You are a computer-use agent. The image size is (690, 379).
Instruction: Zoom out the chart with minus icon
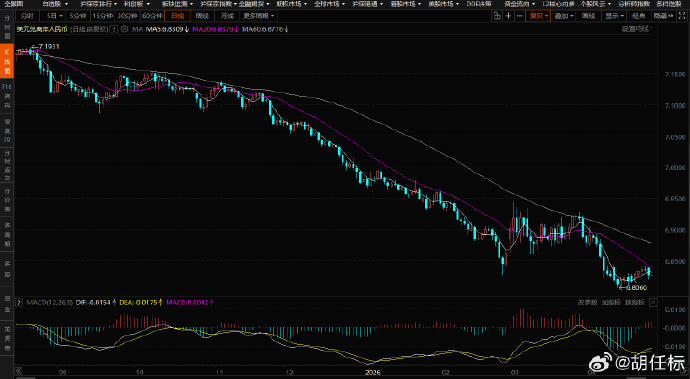[519, 16]
